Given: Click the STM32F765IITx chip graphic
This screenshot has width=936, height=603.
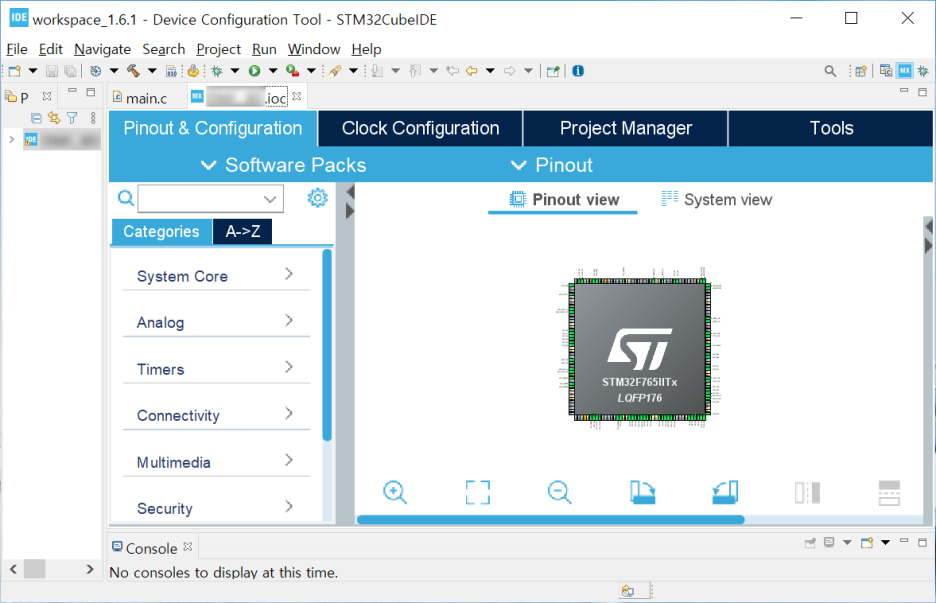Looking at the screenshot, I should [639, 349].
